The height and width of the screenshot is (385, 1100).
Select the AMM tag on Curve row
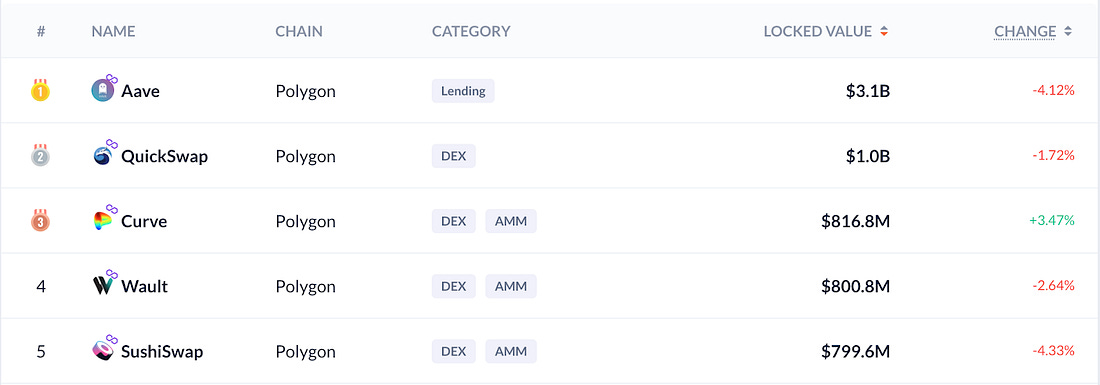click(x=511, y=221)
